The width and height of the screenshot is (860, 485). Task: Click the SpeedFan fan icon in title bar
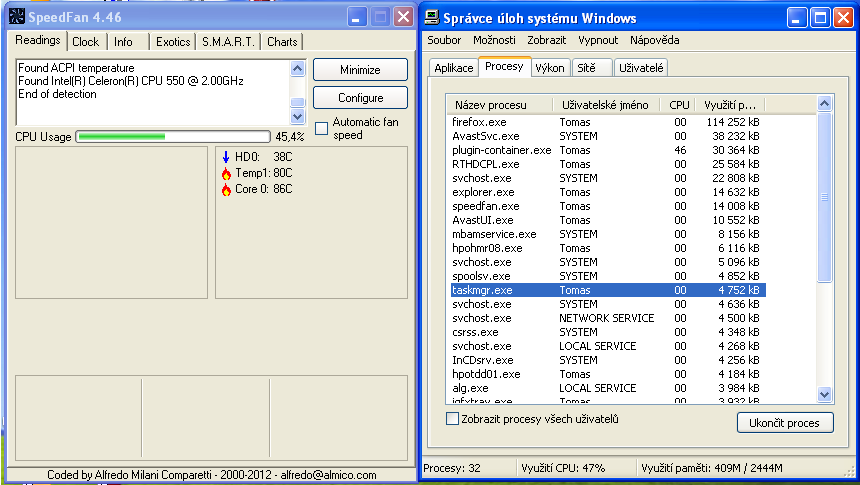16,16
